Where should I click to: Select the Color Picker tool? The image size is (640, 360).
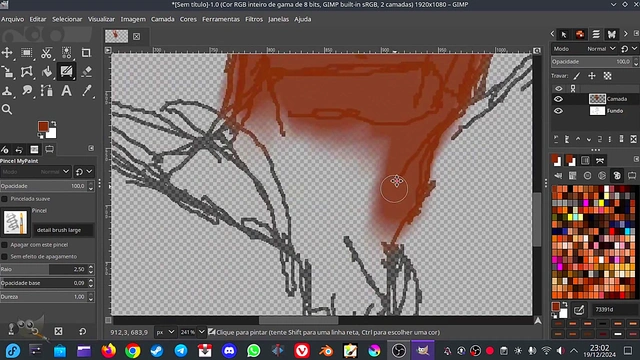86,91
